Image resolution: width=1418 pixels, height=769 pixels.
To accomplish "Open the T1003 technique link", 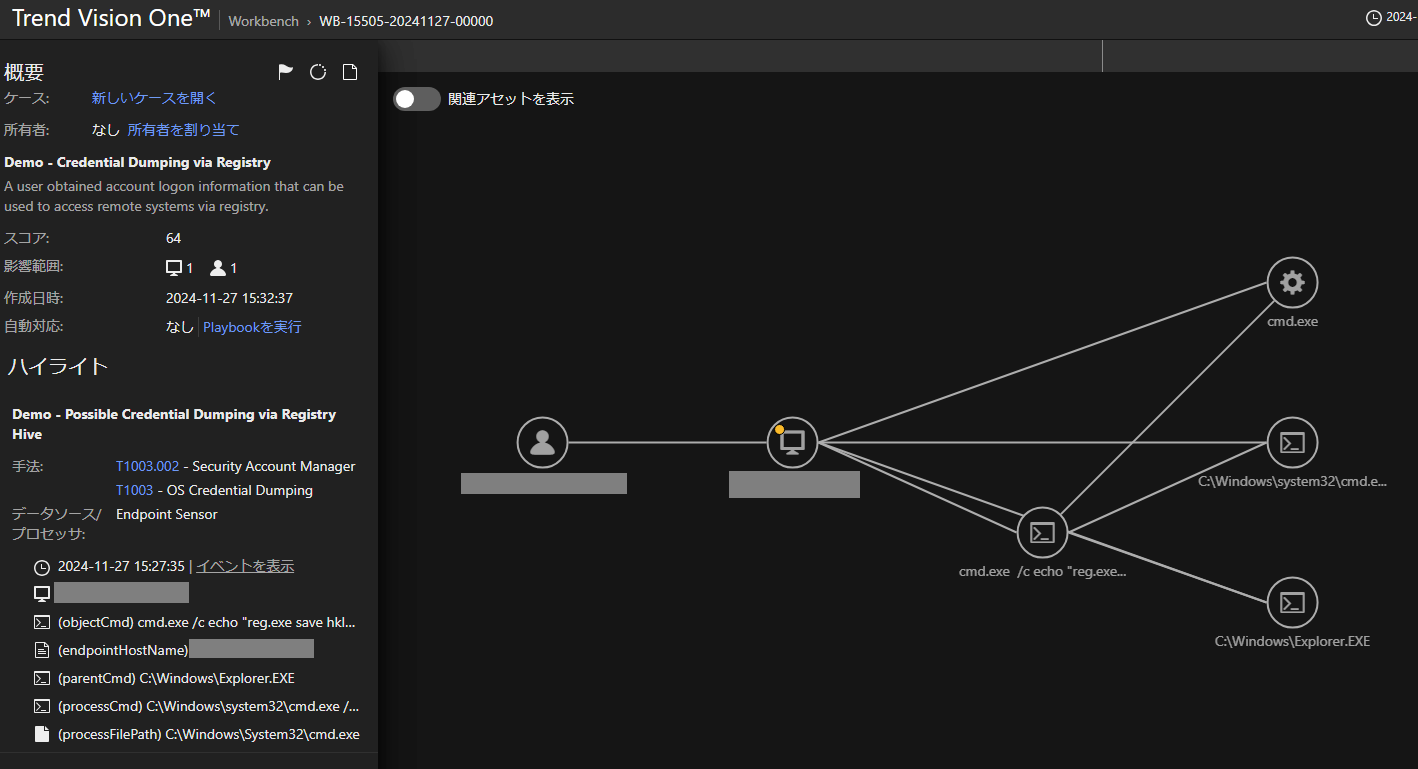I will point(134,490).
